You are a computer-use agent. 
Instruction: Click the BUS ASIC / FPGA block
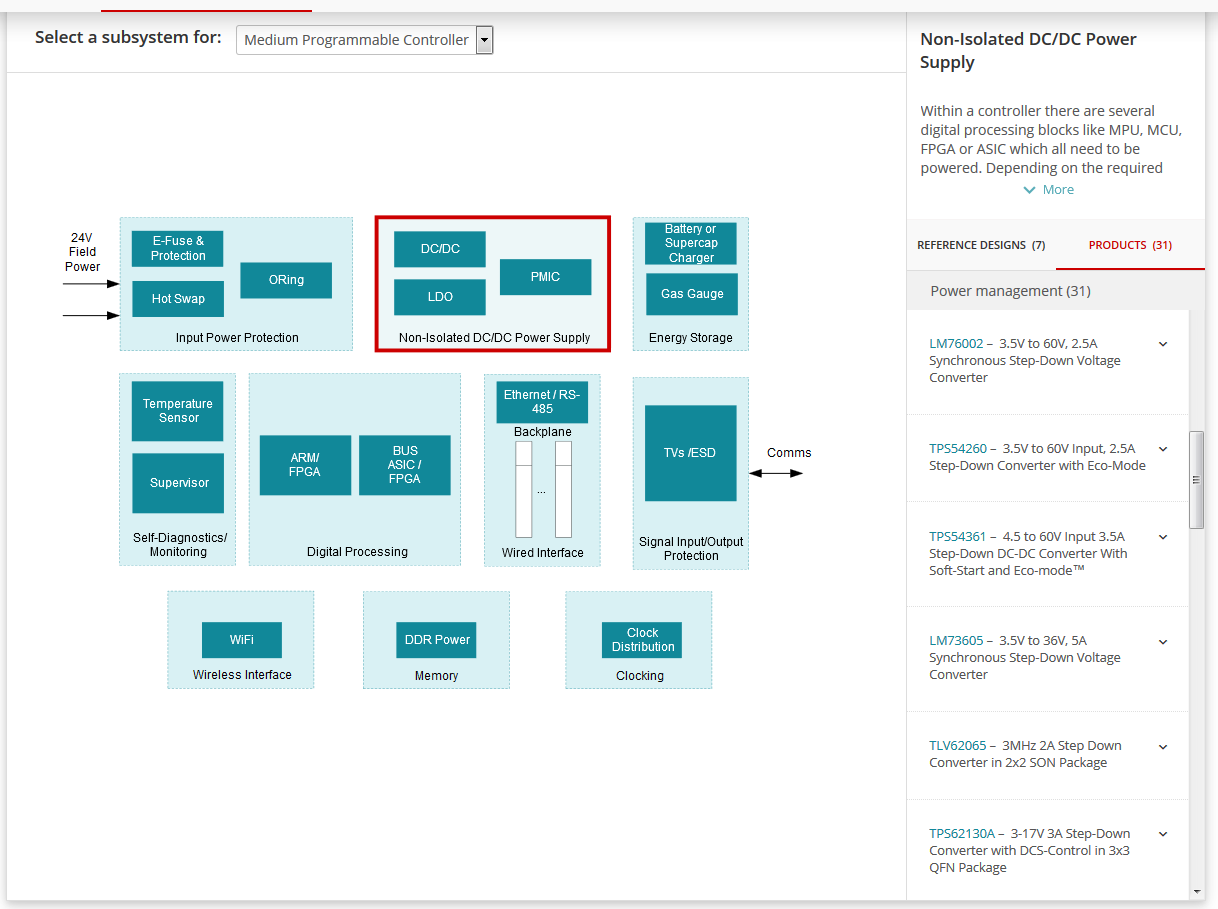(405, 465)
